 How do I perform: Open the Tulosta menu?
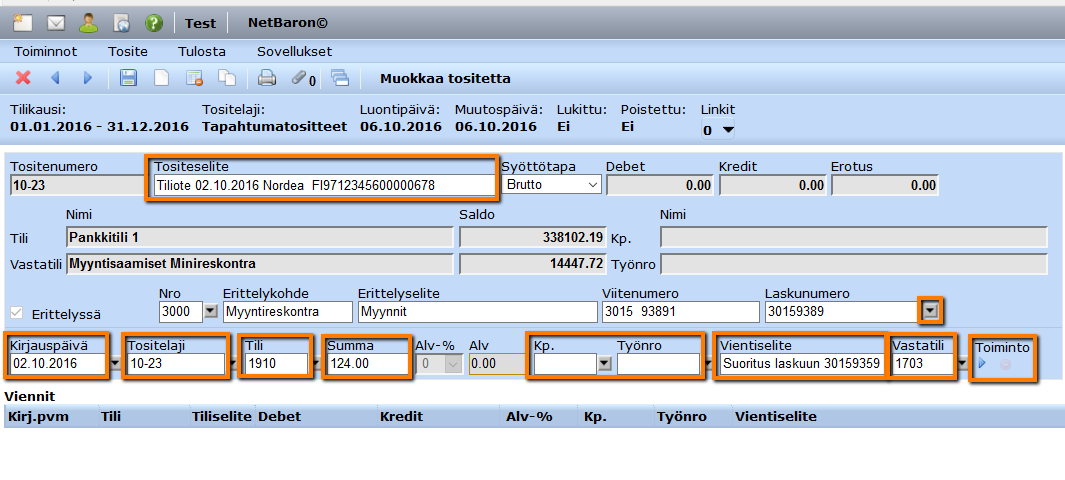[202, 51]
